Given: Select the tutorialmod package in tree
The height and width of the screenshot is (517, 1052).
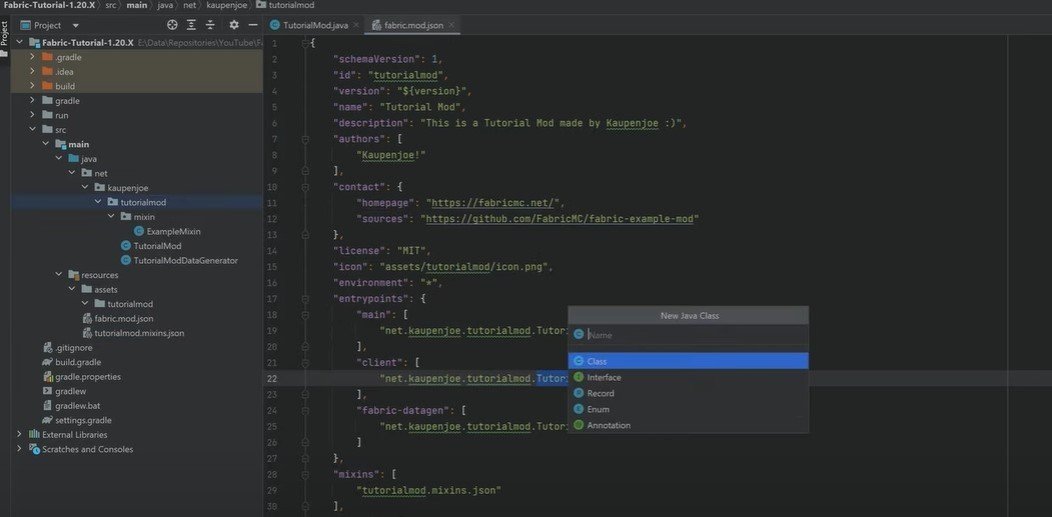Looking at the screenshot, I should pos(143,203).
